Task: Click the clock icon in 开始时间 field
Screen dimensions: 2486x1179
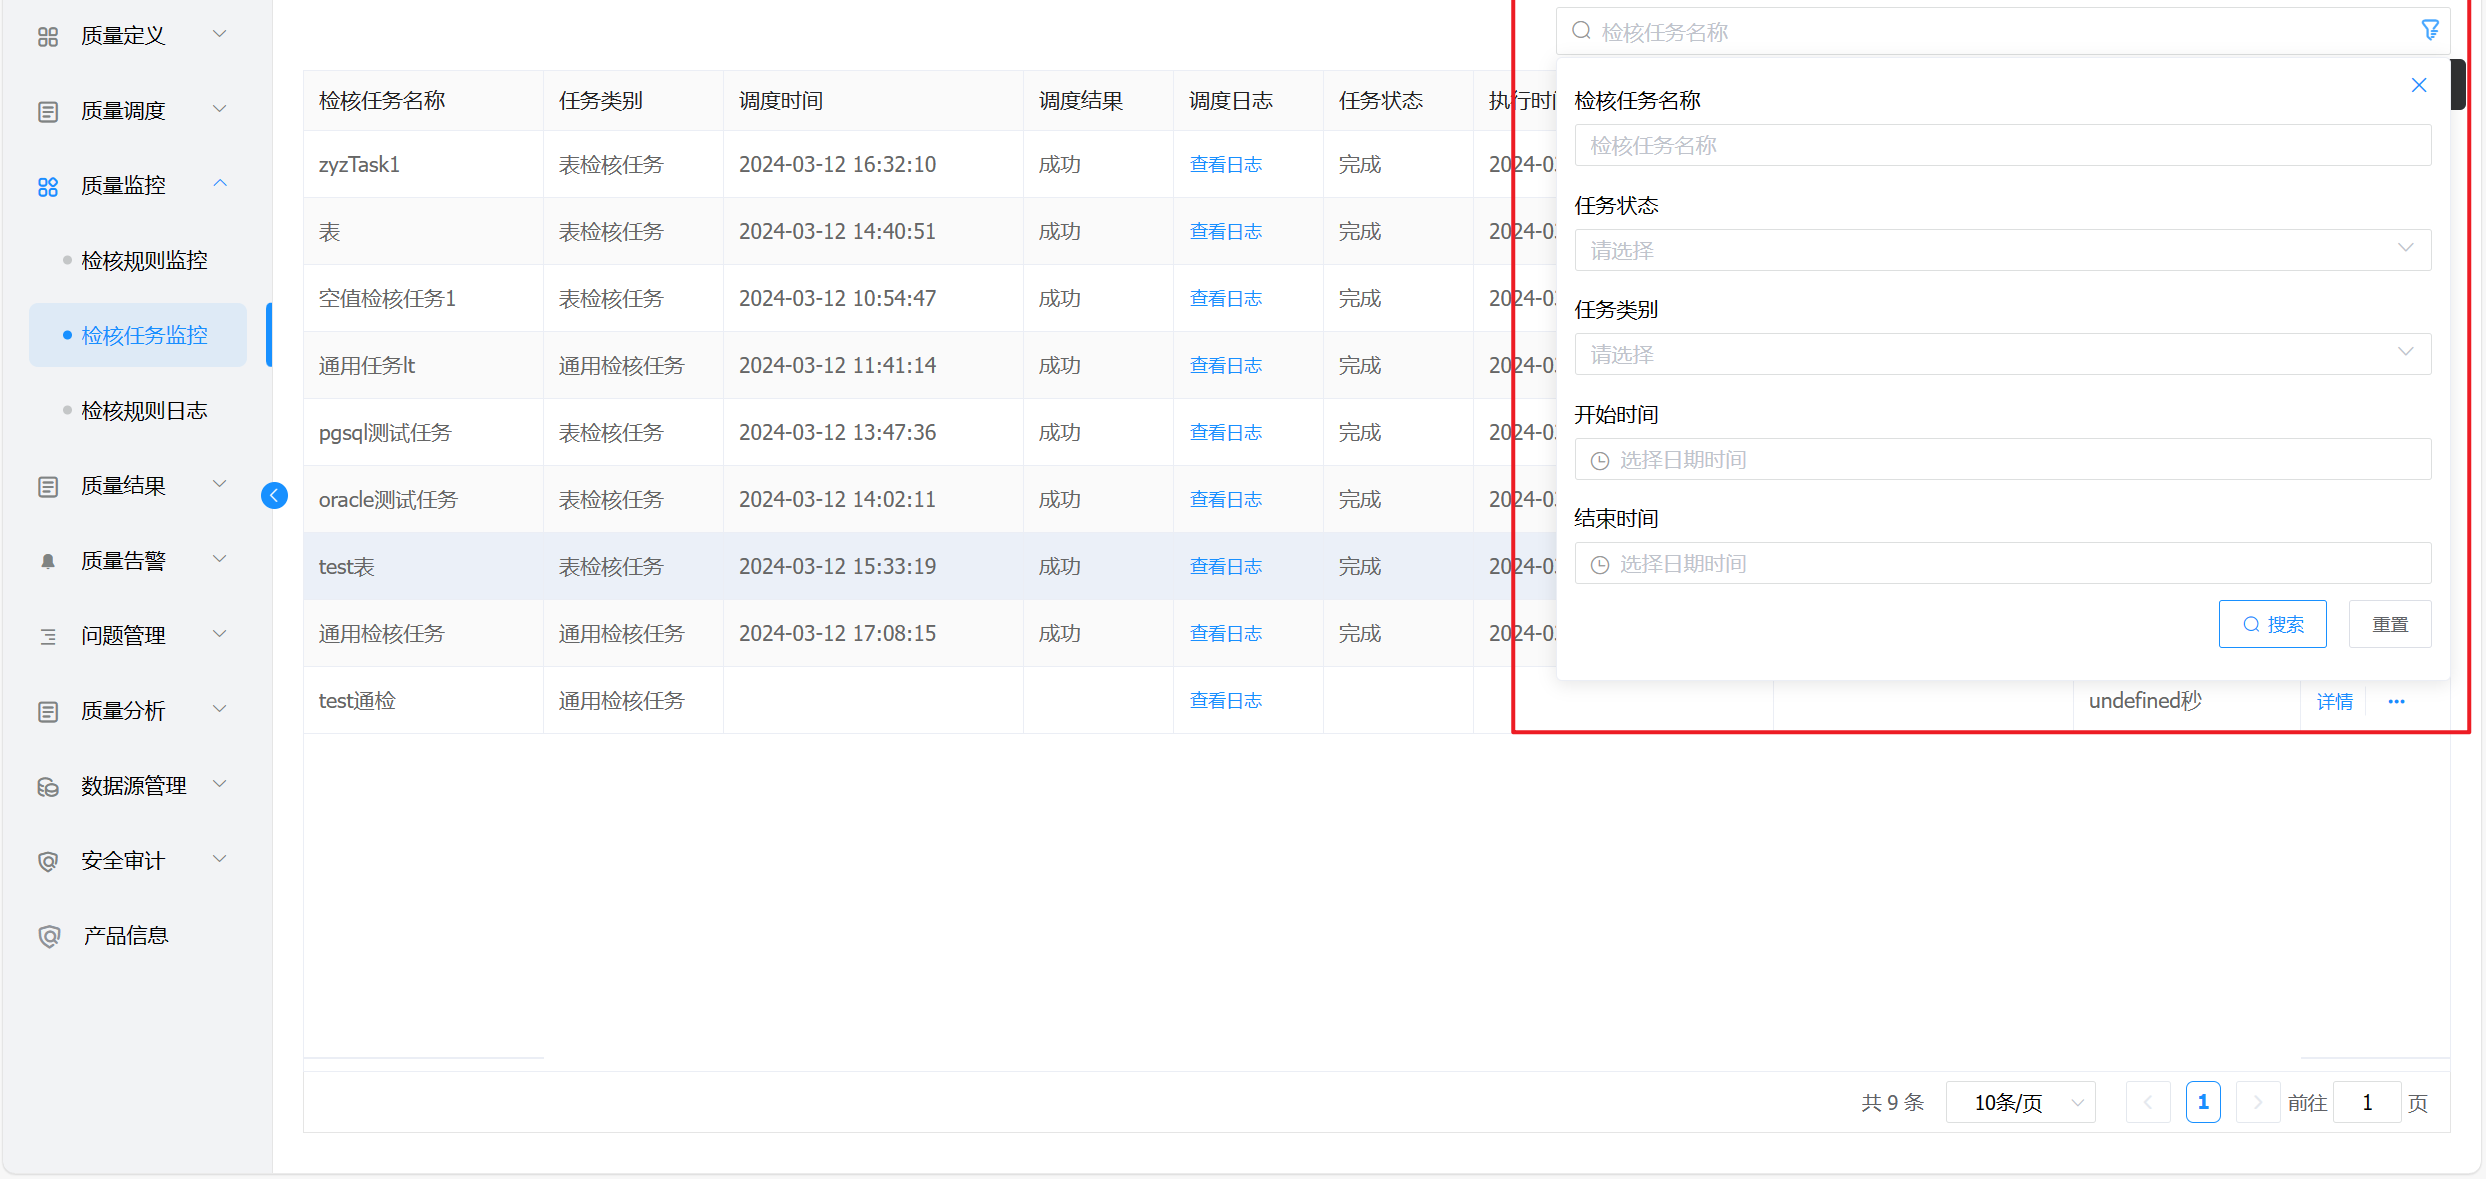Action: point(1600,461)
